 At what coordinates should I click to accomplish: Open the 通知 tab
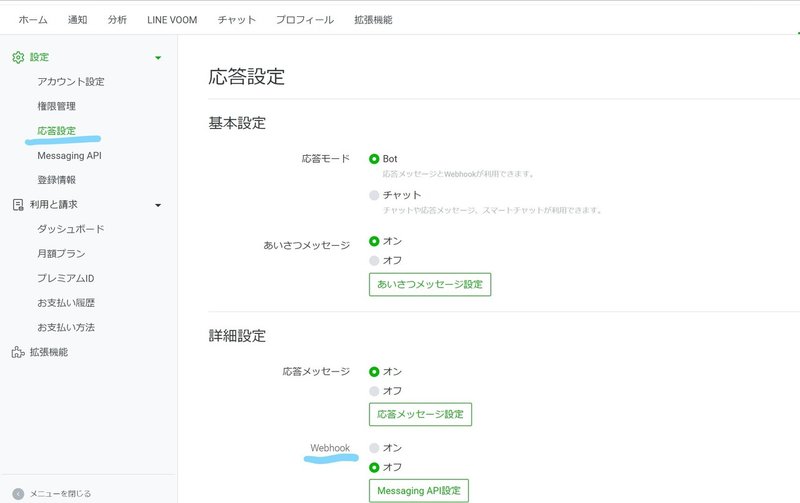78,20
